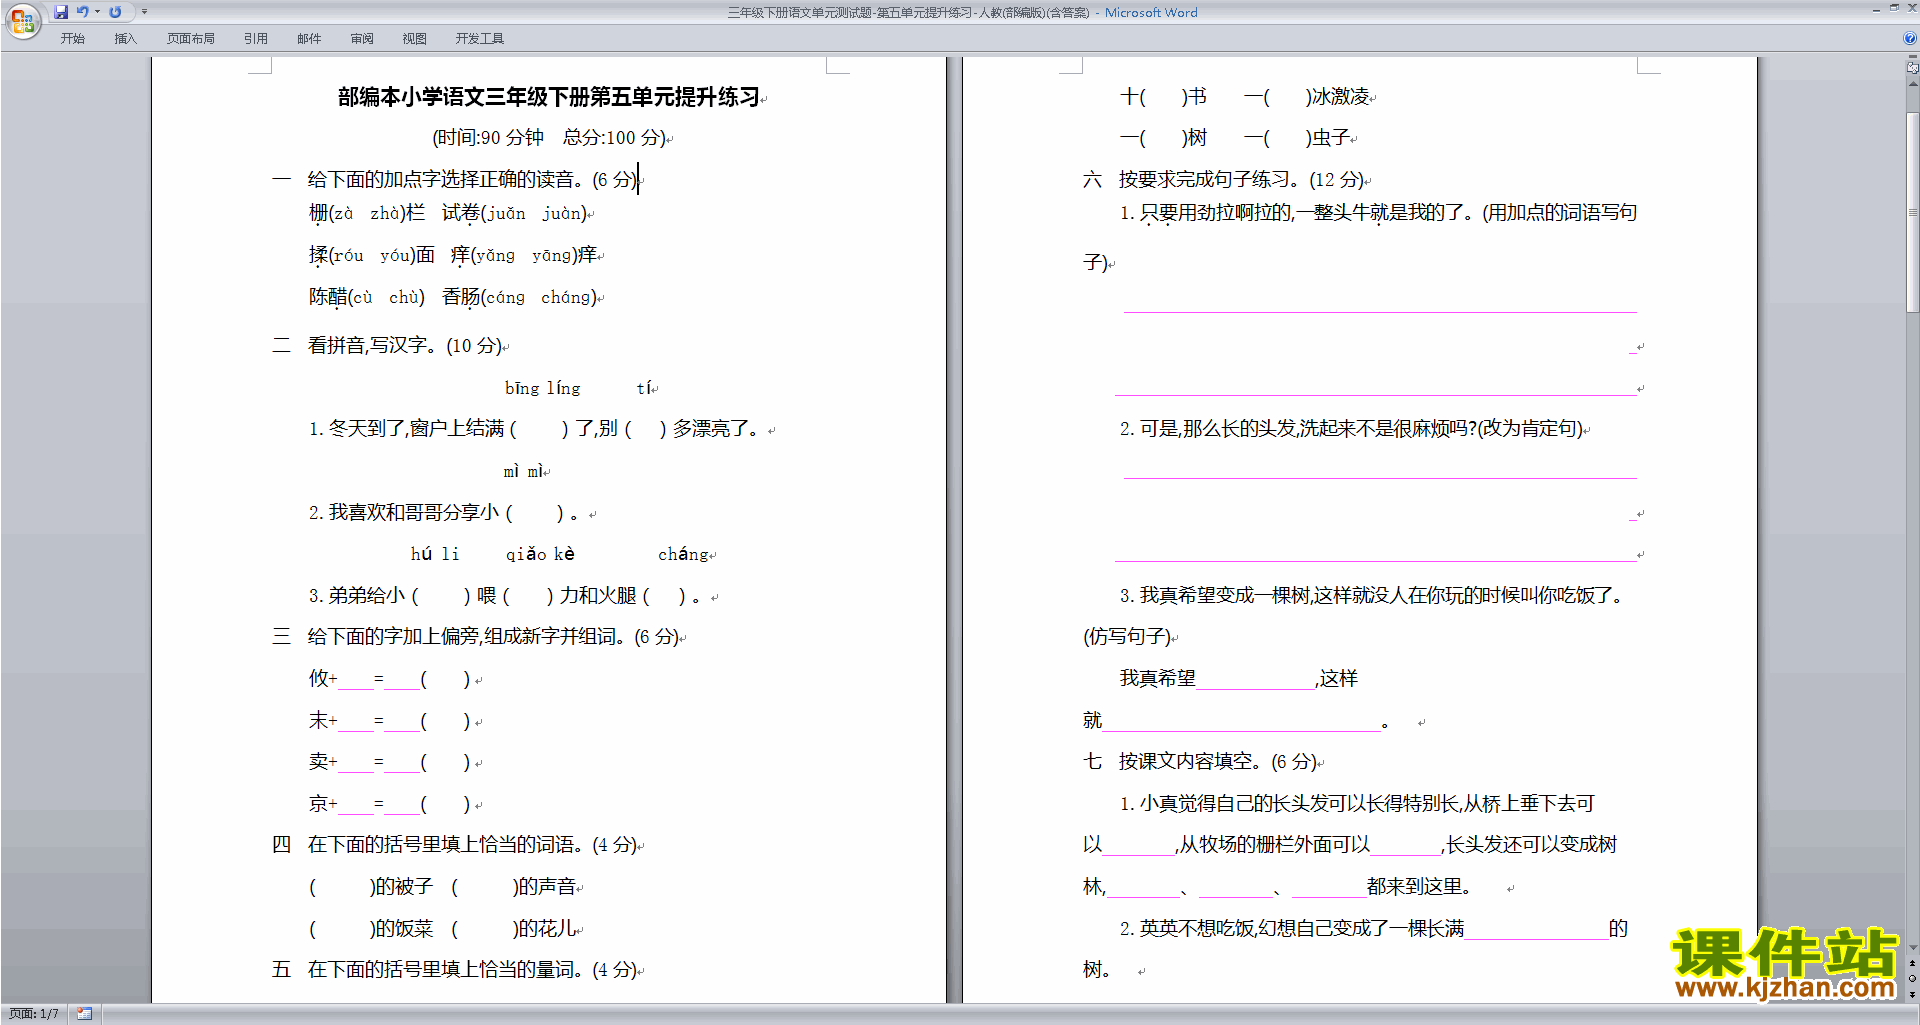Click the text 一( )冰激凌
Screen dimensions: 1920x1025
point(1307,97)
